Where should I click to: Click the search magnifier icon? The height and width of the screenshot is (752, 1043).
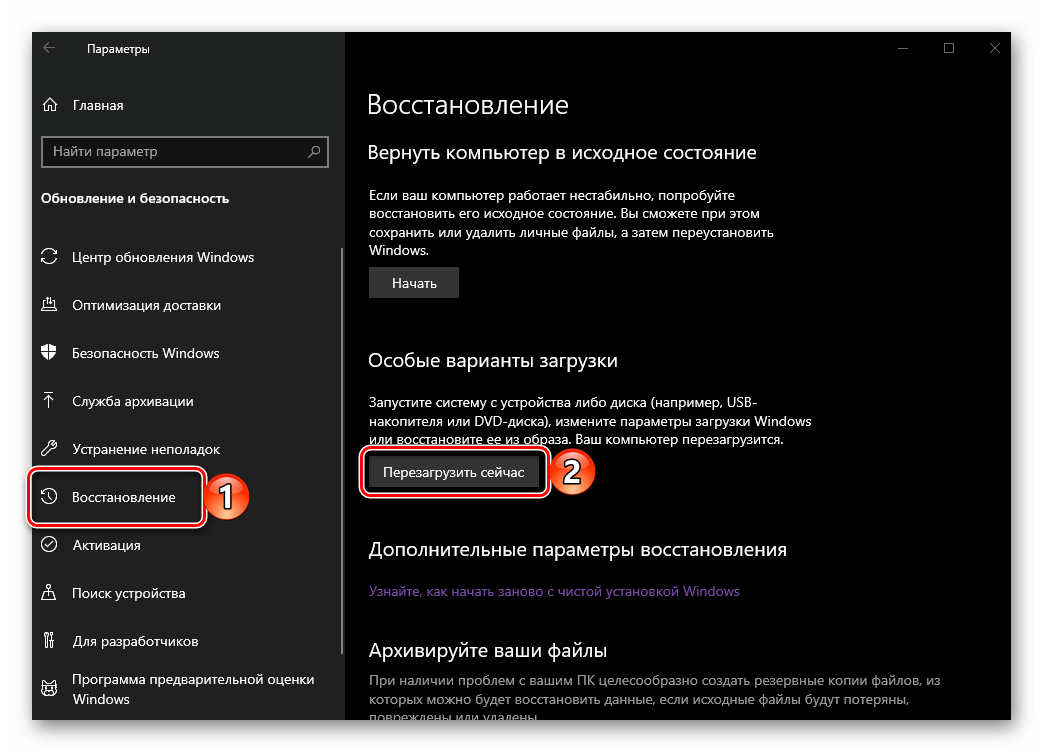click(x=315, y=152)
